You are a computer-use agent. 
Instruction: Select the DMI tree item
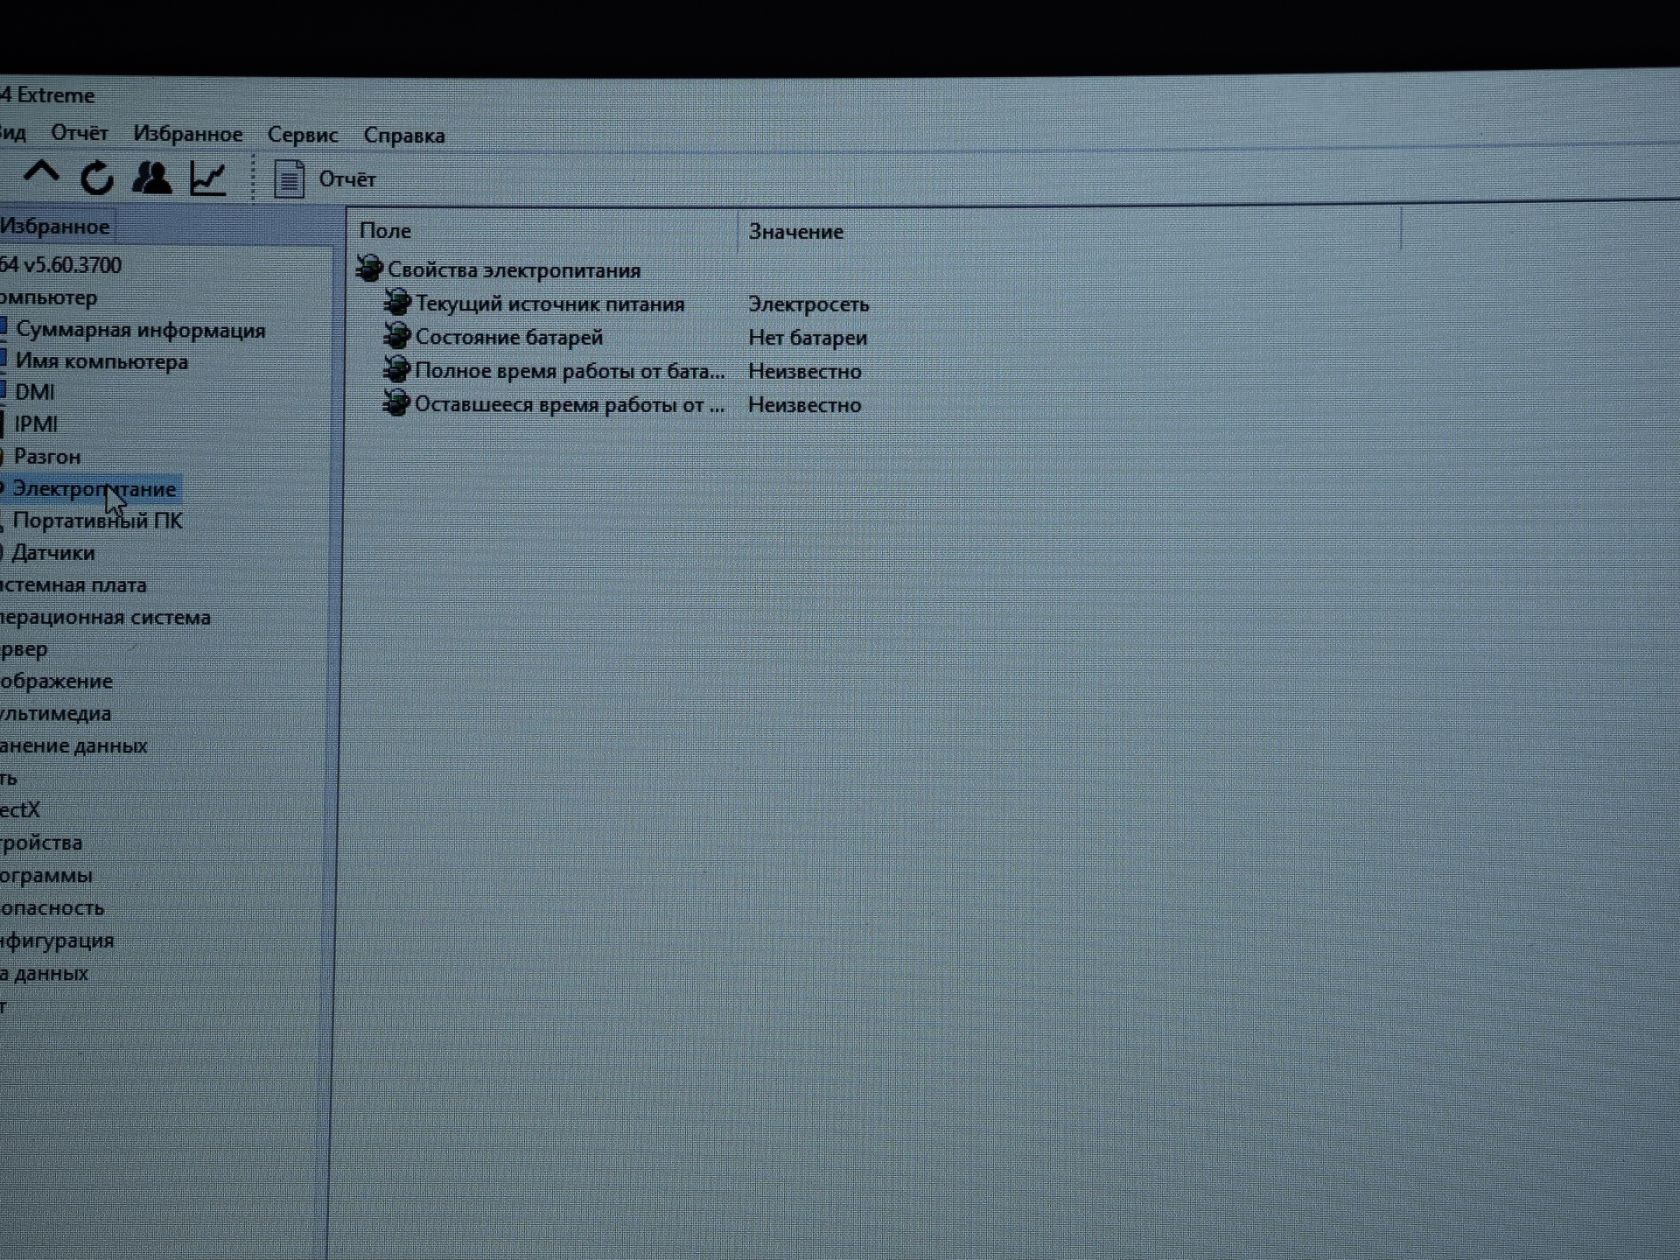pos(35,392)
